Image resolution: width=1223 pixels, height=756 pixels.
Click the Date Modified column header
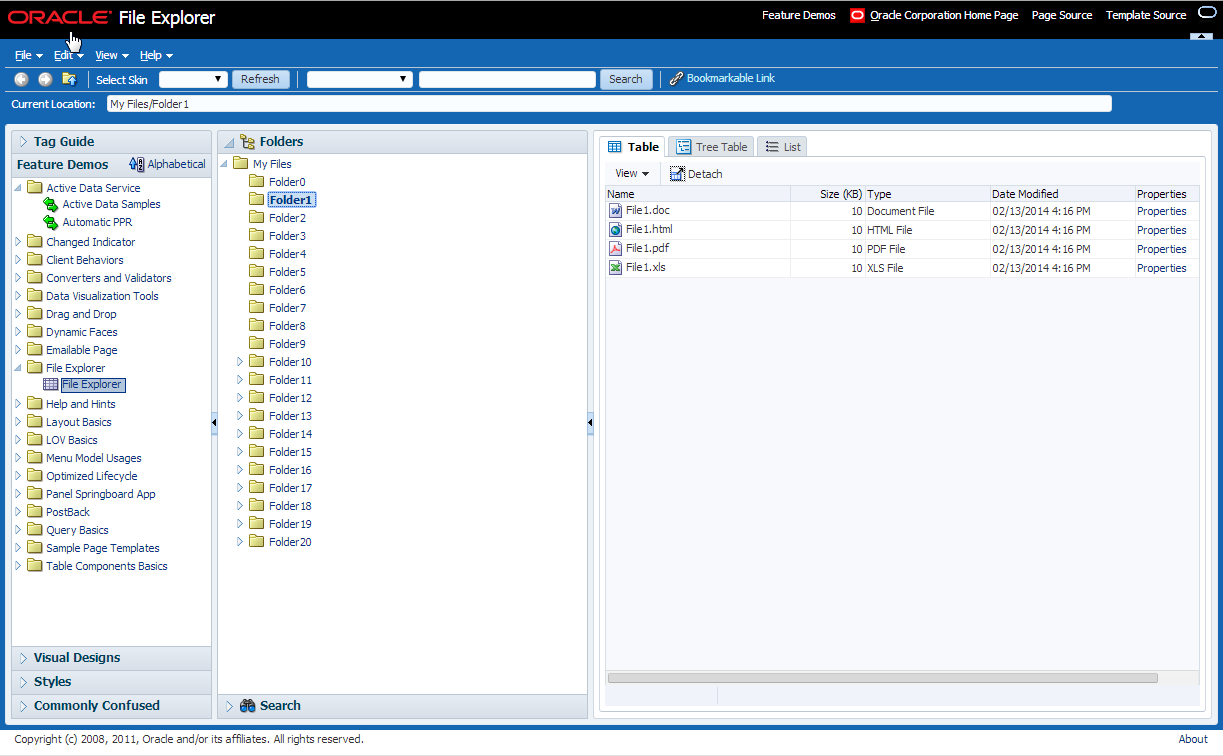pyautogui.click(x=1062, y=194)
